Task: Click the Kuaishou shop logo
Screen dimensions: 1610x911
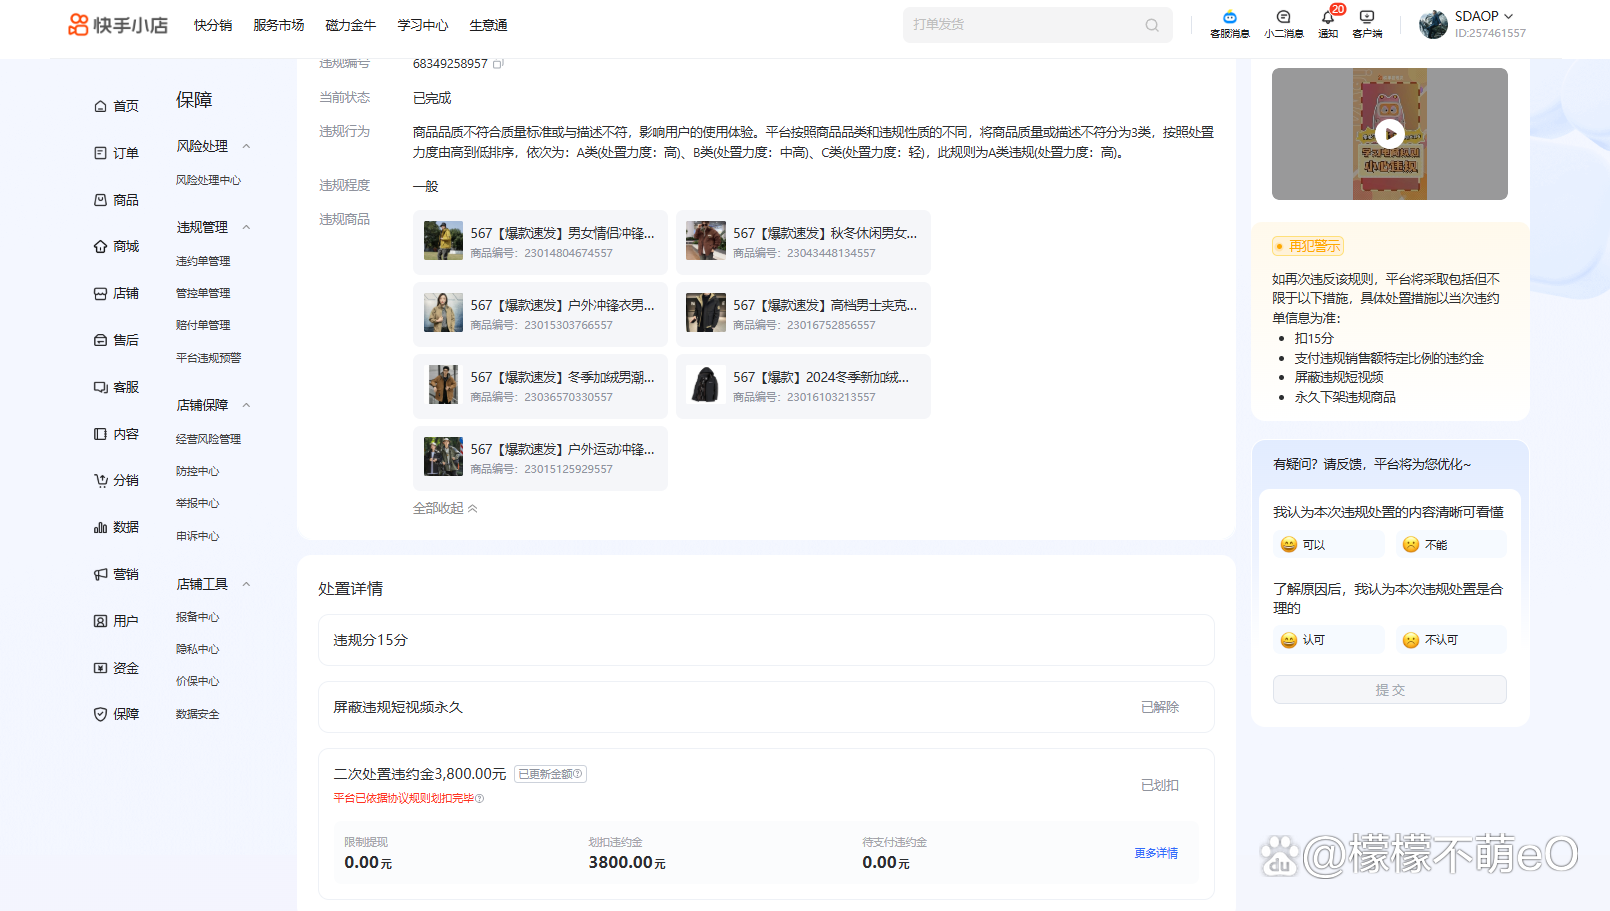Action: (118, 25)
